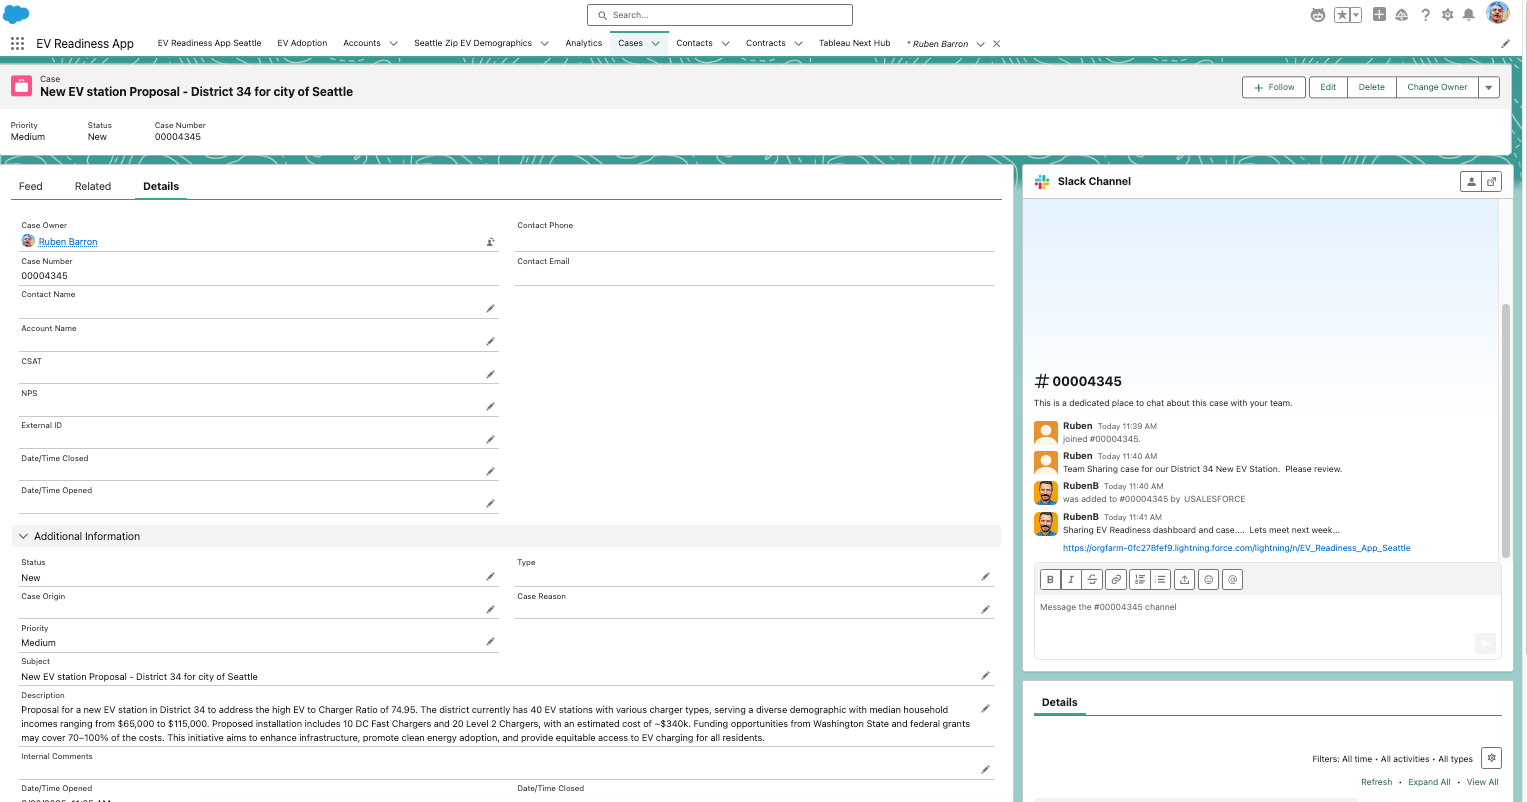
Task: Click the navigation bar edit pencil
Action: [1506, 44]
